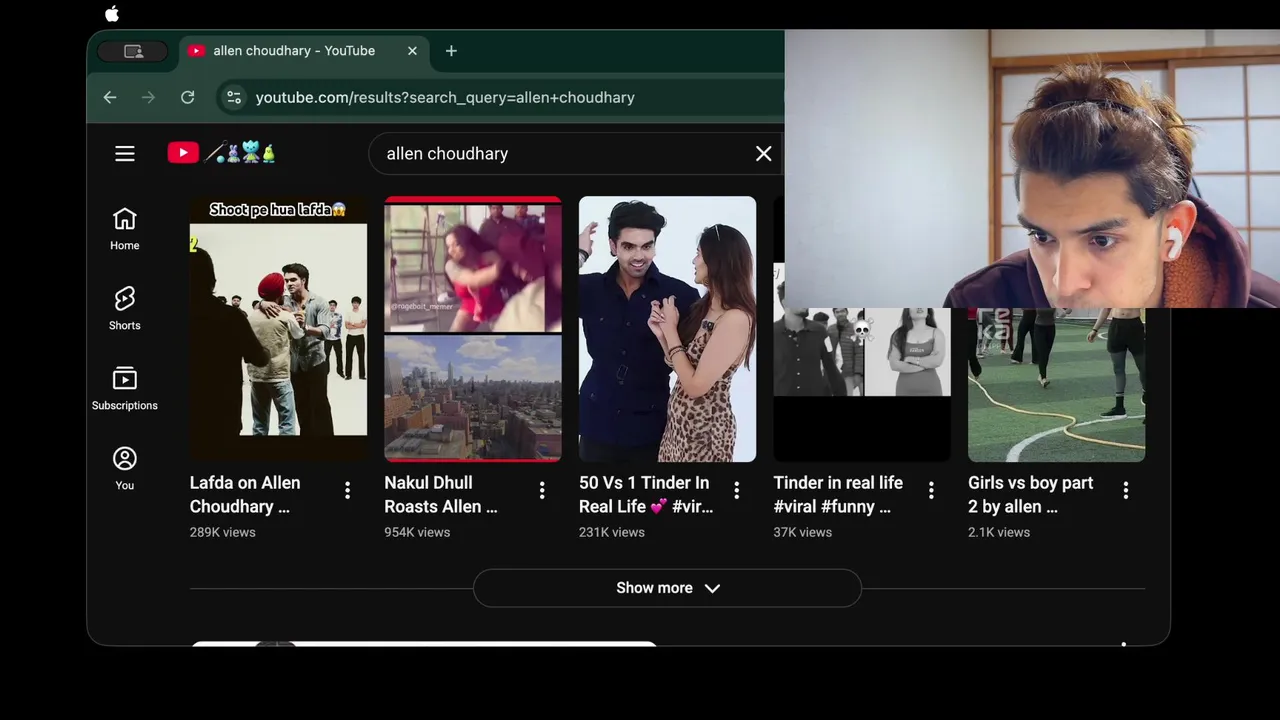Click the 289K views text
The width and height of the screenshot is (1280, 720).
[x=223, y=532]
